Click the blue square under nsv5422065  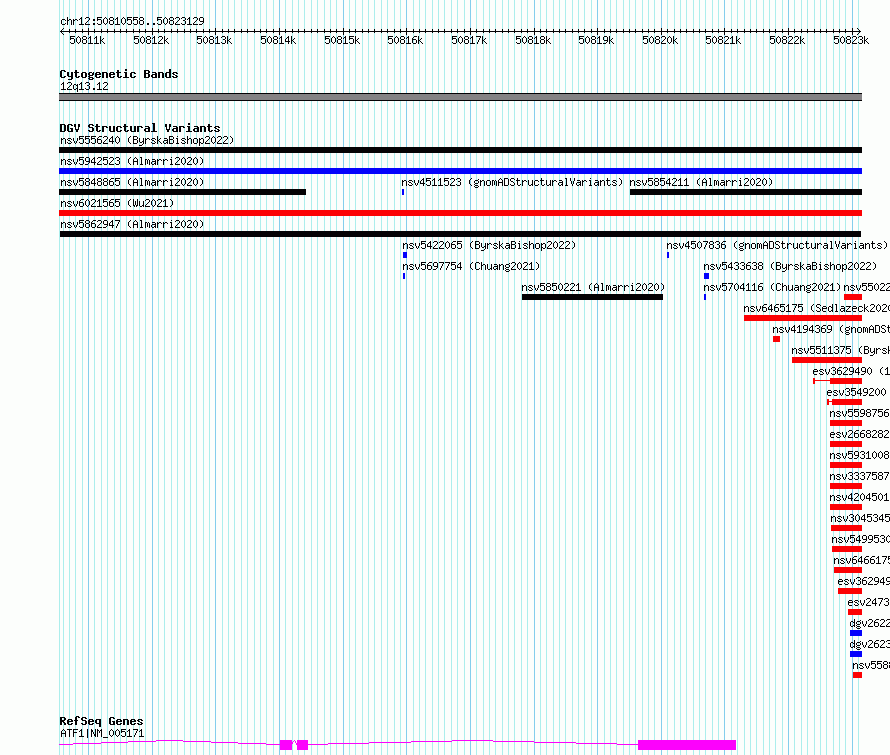pyautogui.click(x=405, y=255)
